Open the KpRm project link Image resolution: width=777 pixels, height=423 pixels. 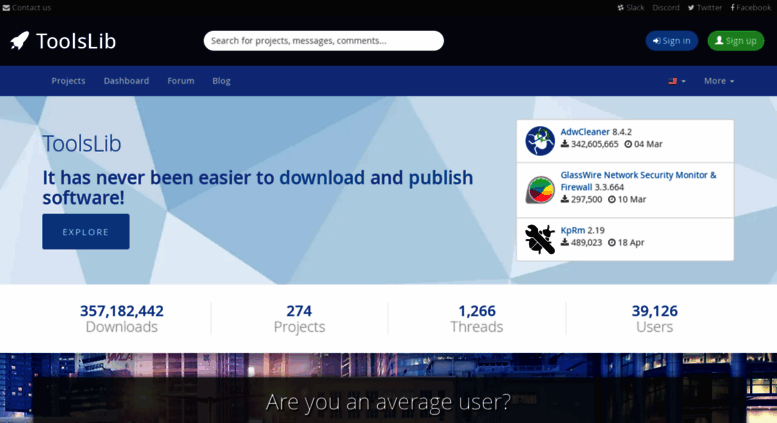pos(573,230)
